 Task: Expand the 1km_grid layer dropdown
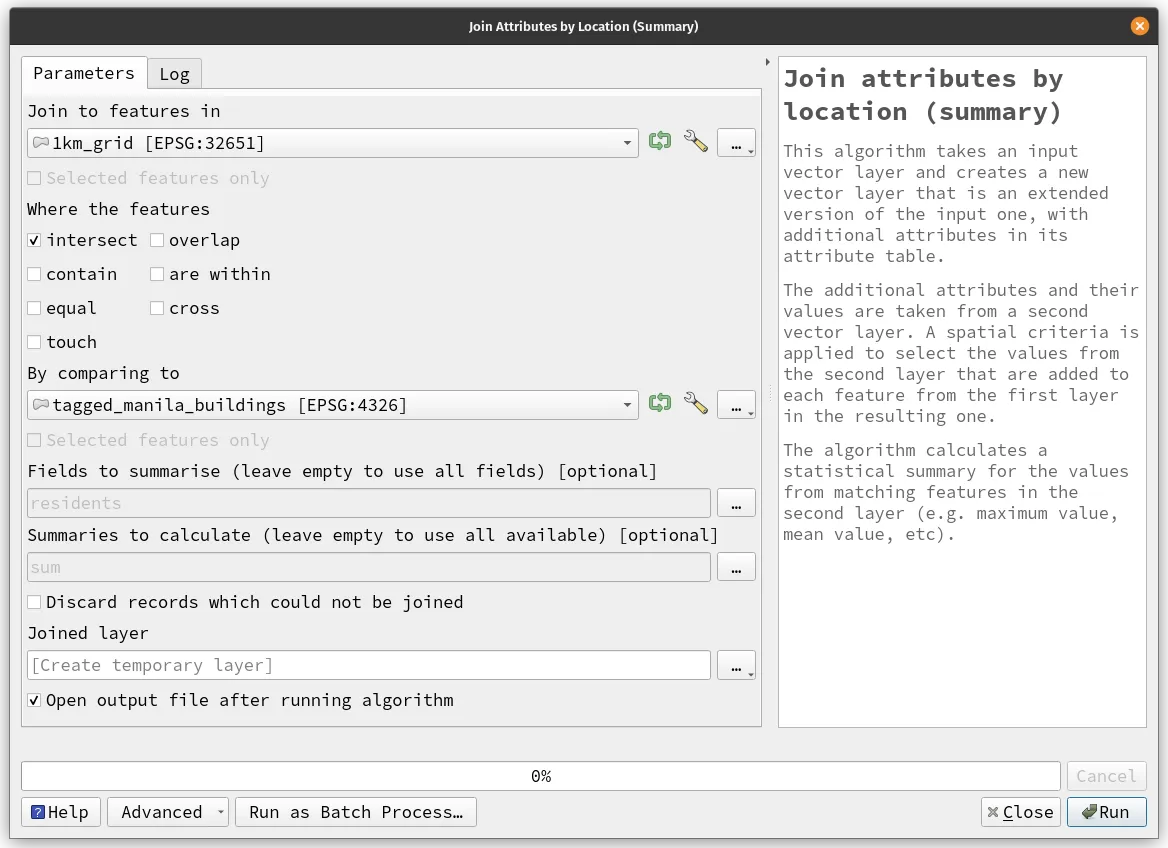click(627, 143)
